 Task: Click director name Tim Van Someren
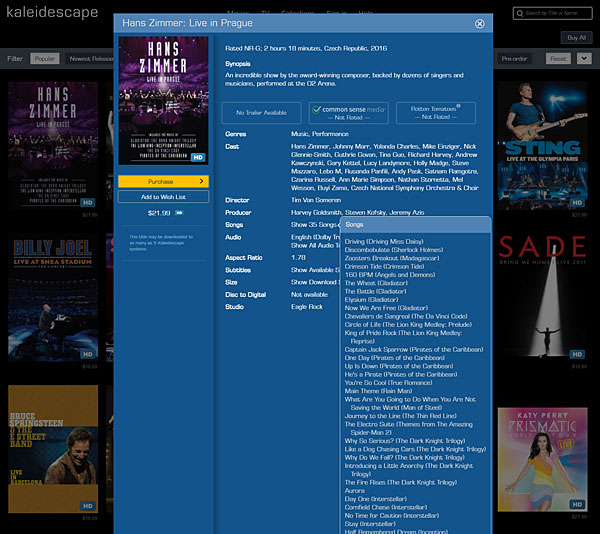point(316,200)
